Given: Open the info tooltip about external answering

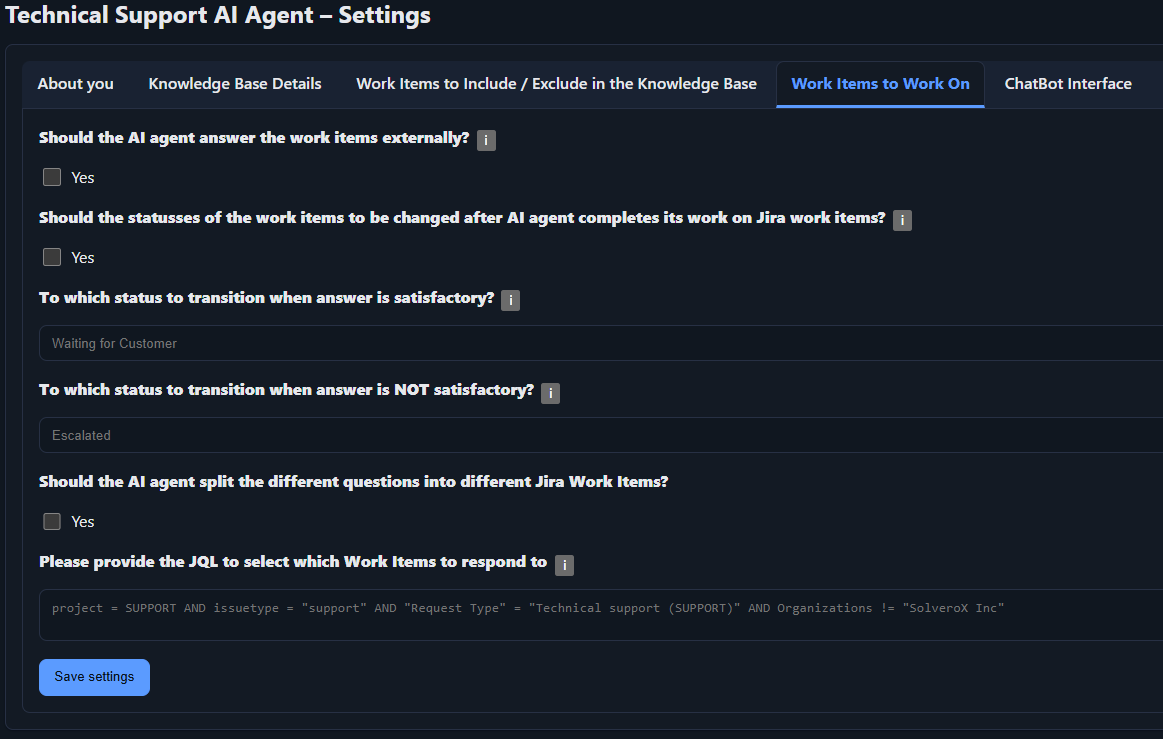Looking at the screenshot, I should pos(486,140).
